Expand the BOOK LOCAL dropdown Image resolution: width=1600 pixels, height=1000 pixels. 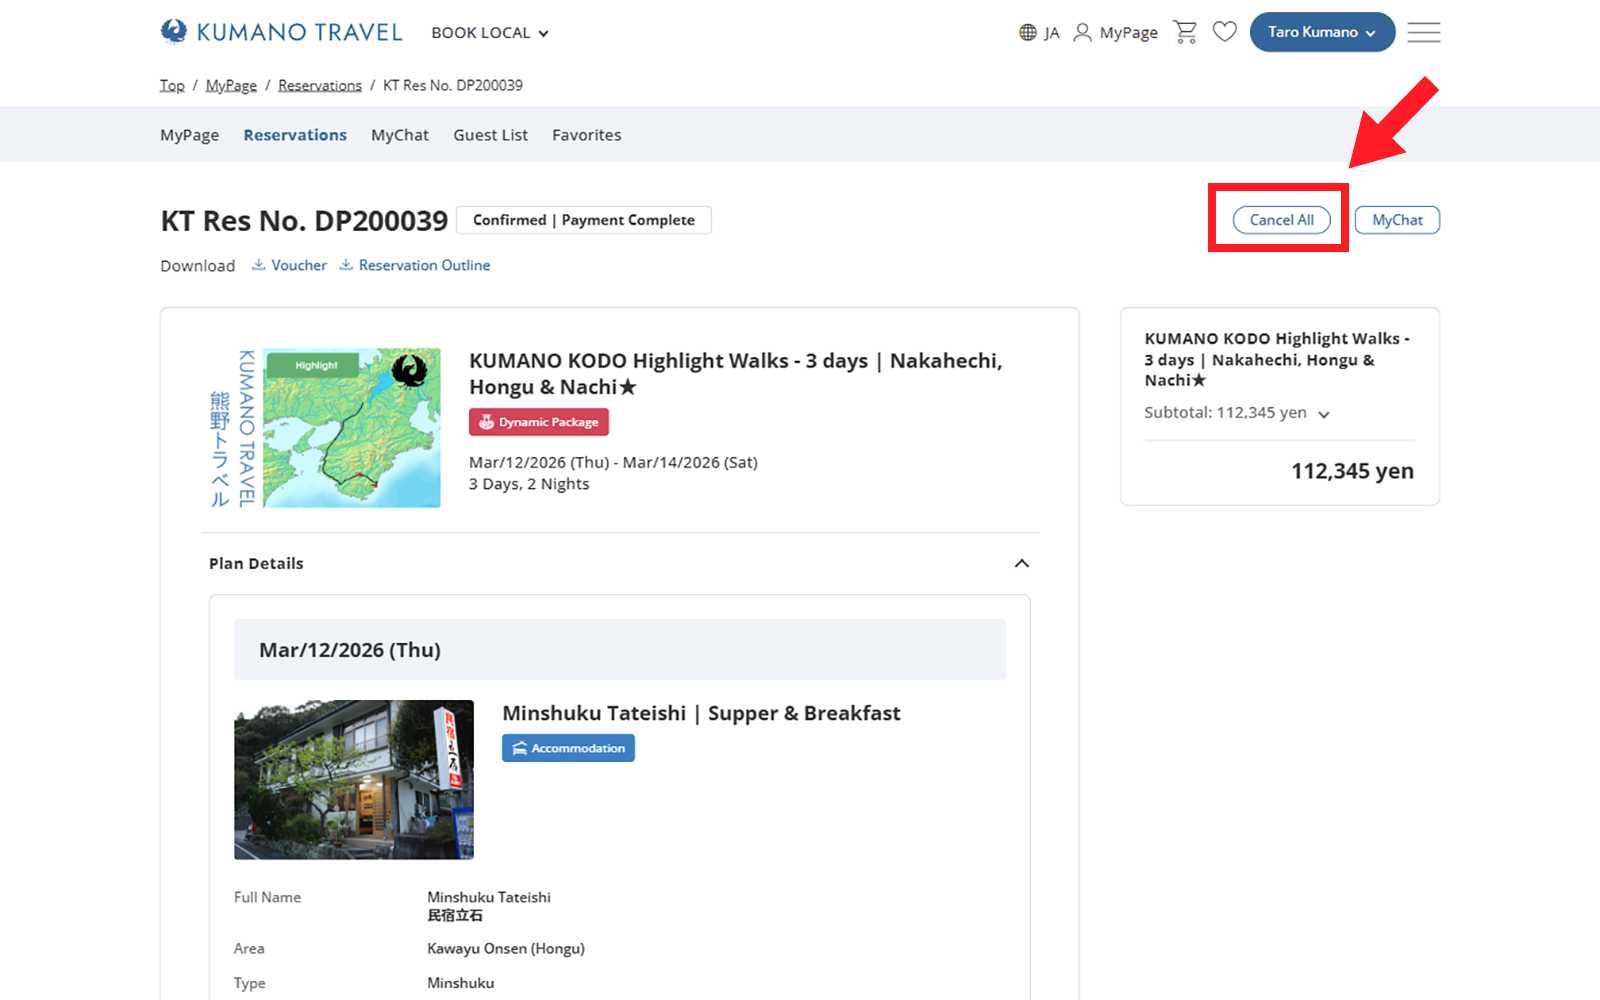pos(490,33)
